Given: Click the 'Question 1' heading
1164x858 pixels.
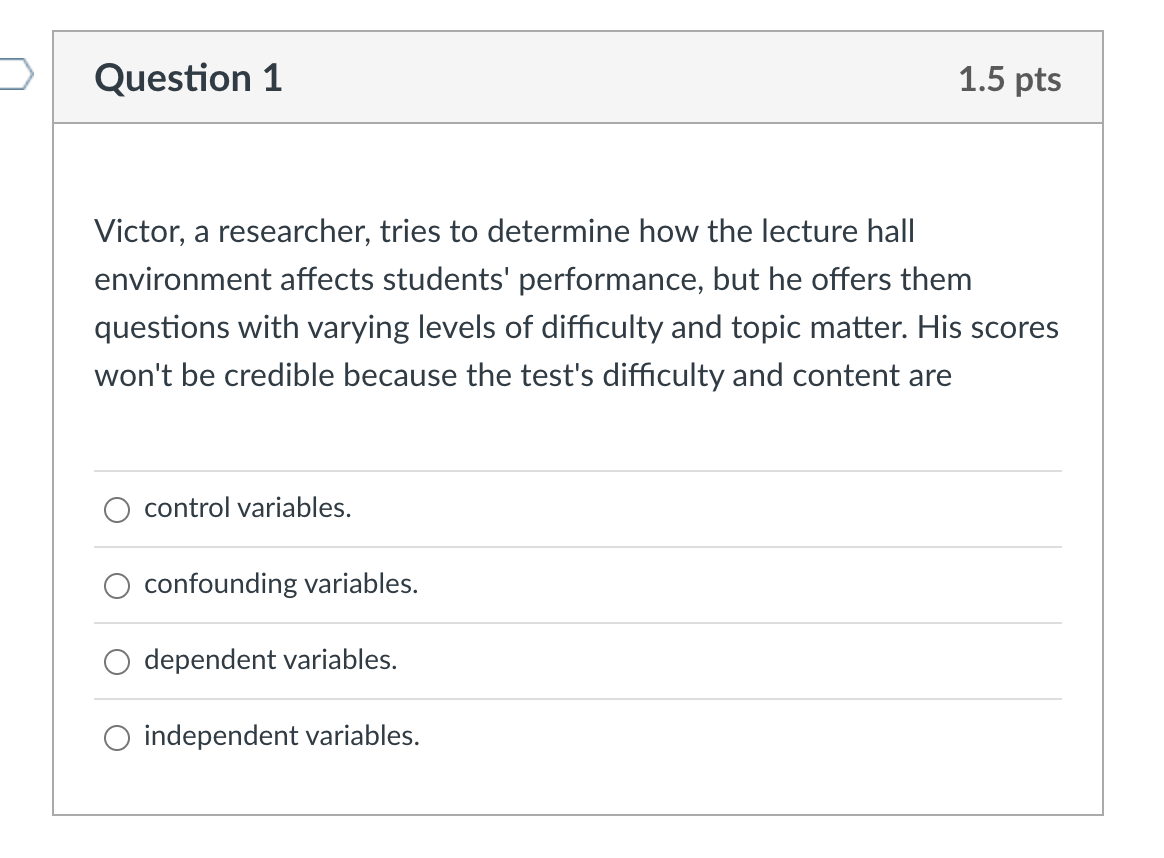Looking at the screenshot, I should pos(189,78).
